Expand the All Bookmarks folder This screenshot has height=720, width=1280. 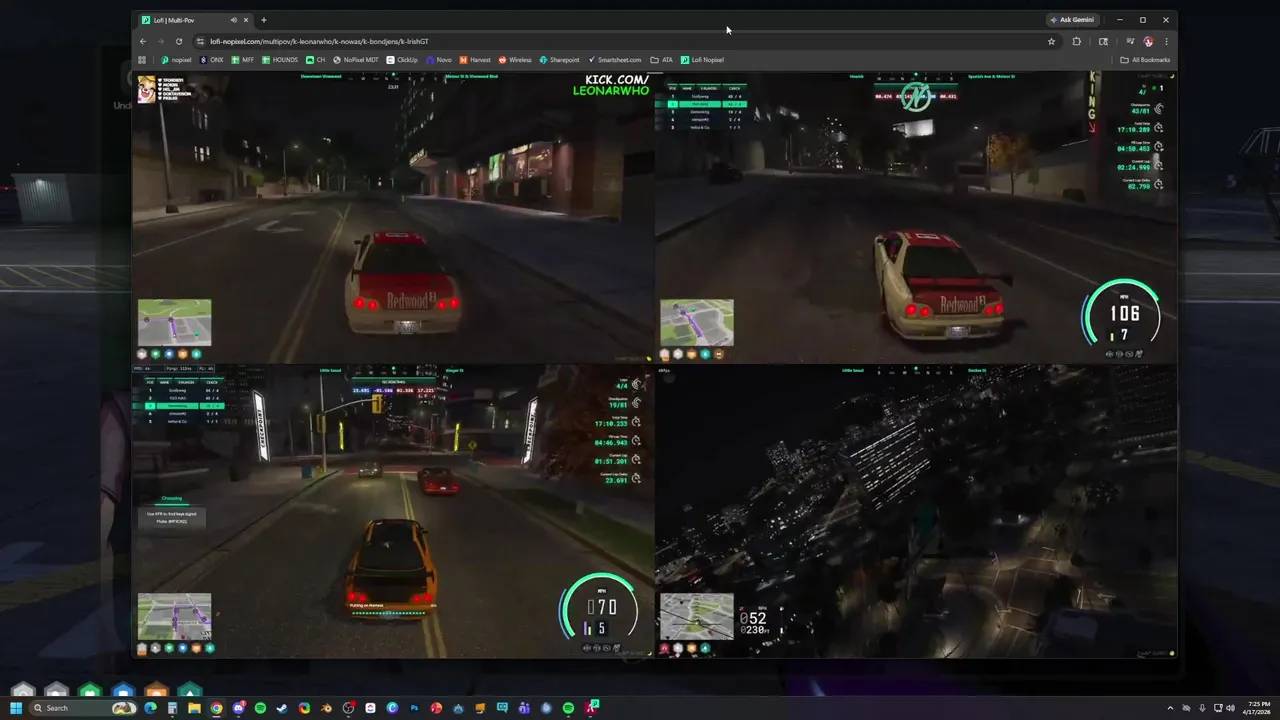1146,60
